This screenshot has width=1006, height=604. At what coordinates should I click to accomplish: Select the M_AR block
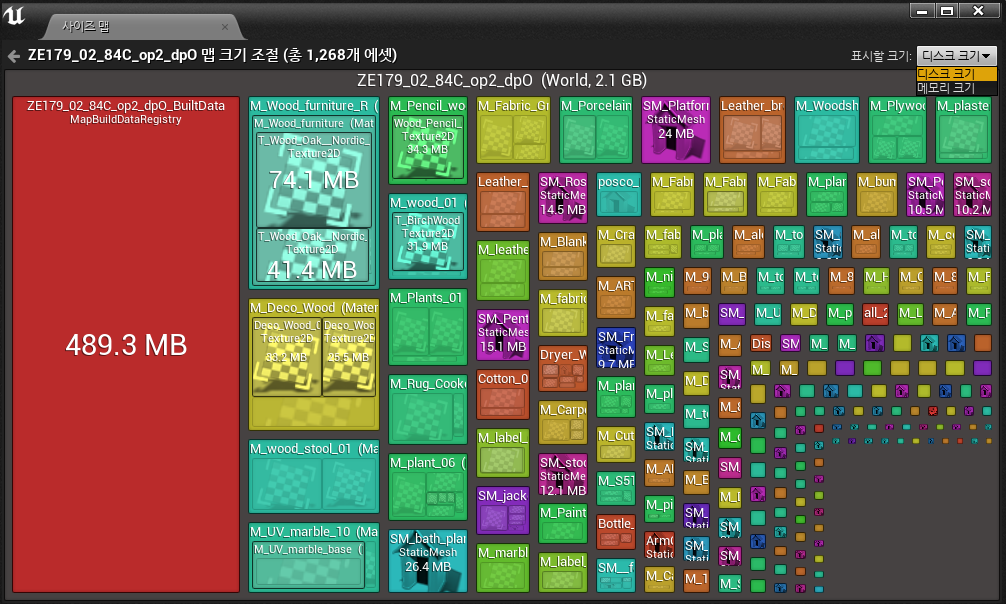(616, 297)
